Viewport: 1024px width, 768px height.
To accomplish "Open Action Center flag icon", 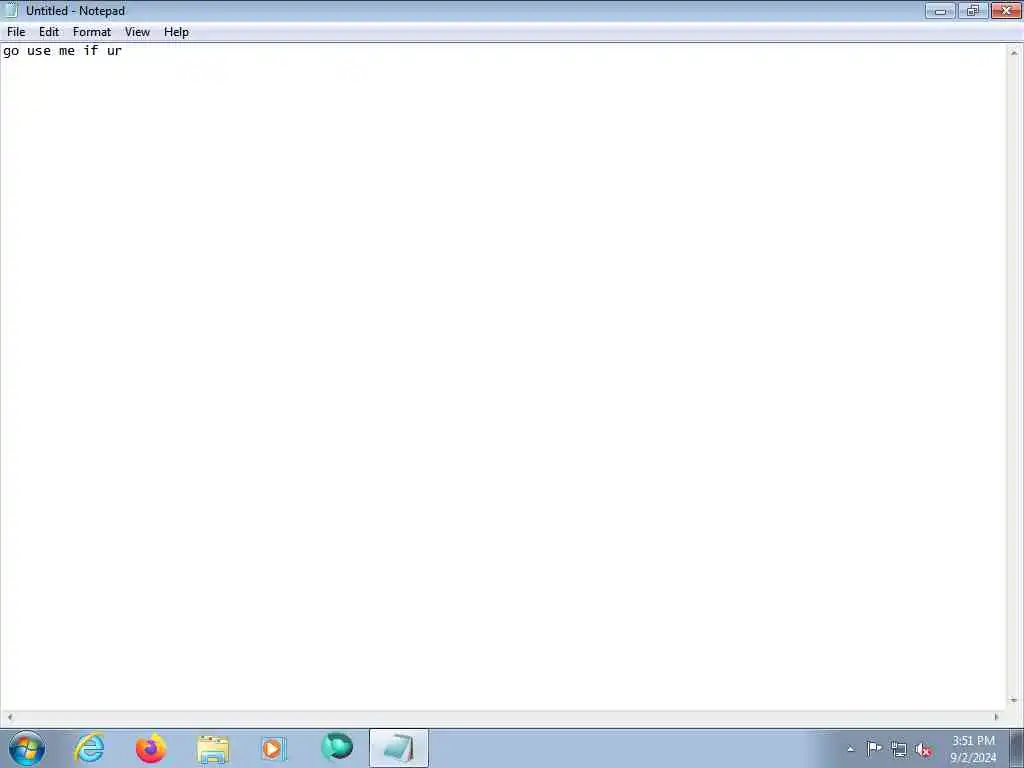I will tap(874, 749).
